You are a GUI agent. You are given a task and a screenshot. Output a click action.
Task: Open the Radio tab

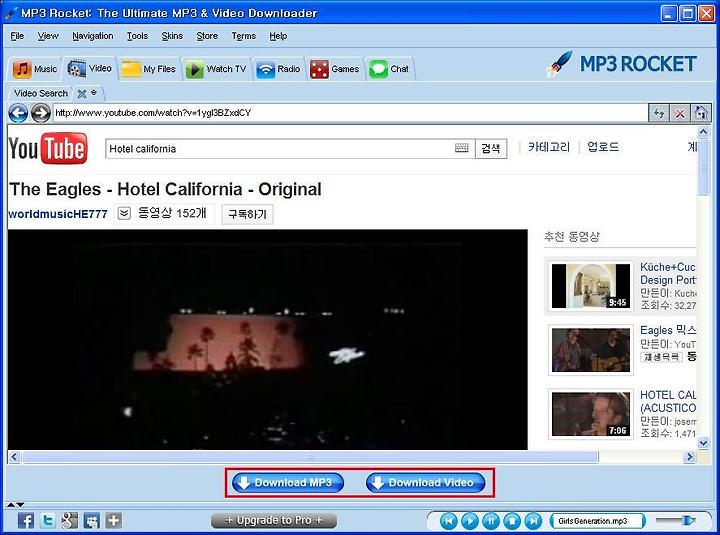tap(278, 69)
